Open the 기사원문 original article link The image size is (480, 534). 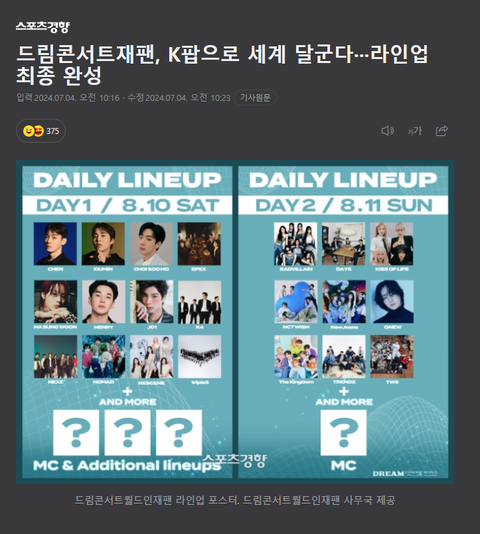click(255, 98)
